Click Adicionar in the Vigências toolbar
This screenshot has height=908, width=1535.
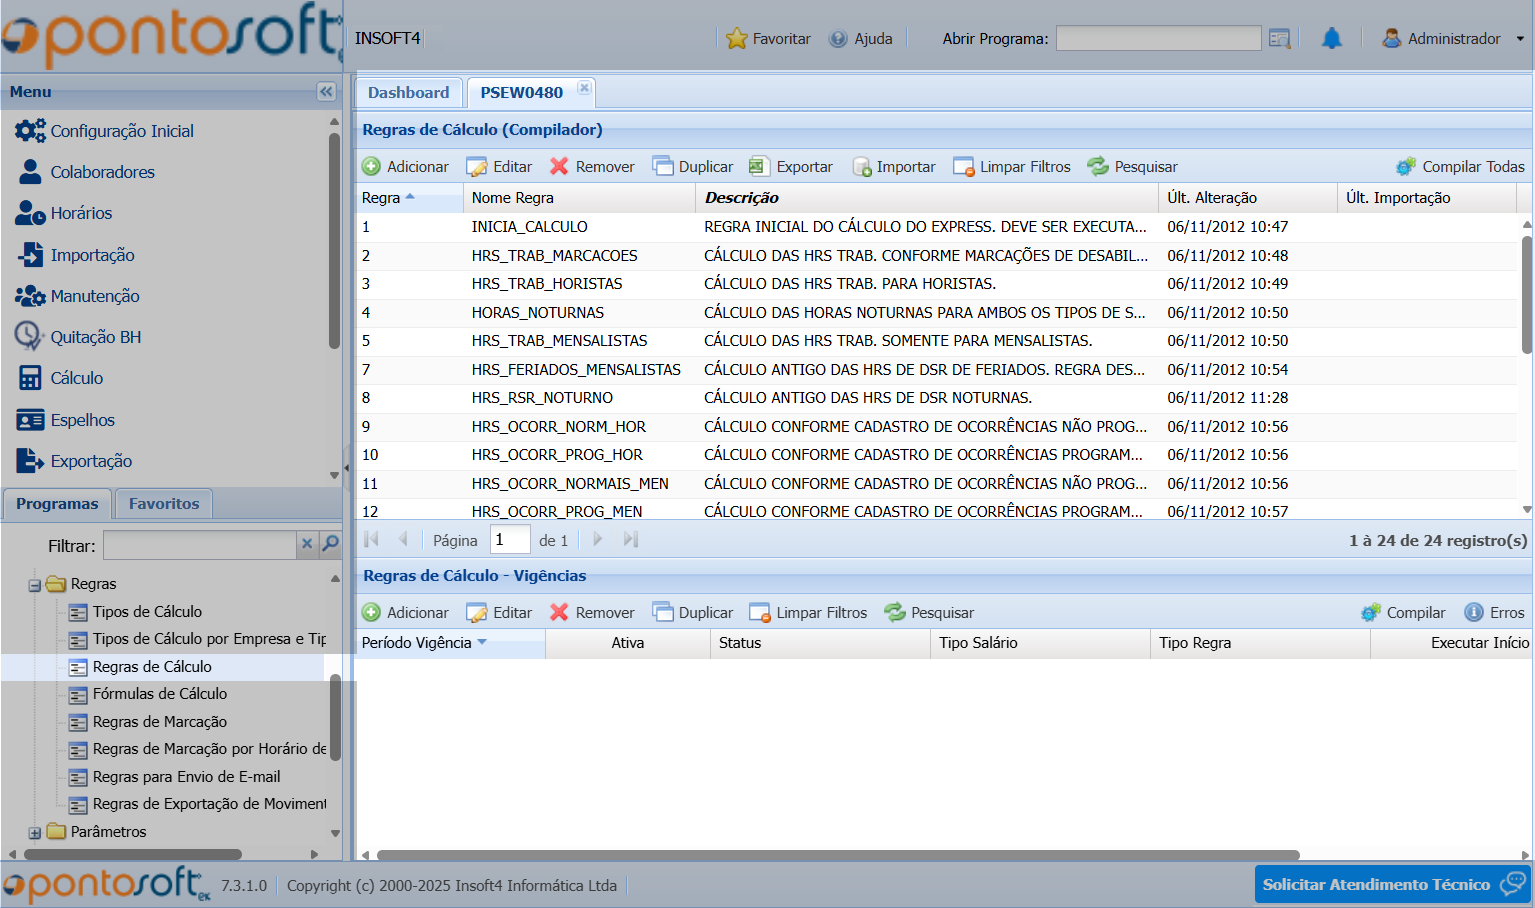pyautogui.click(x=406, y=613)
